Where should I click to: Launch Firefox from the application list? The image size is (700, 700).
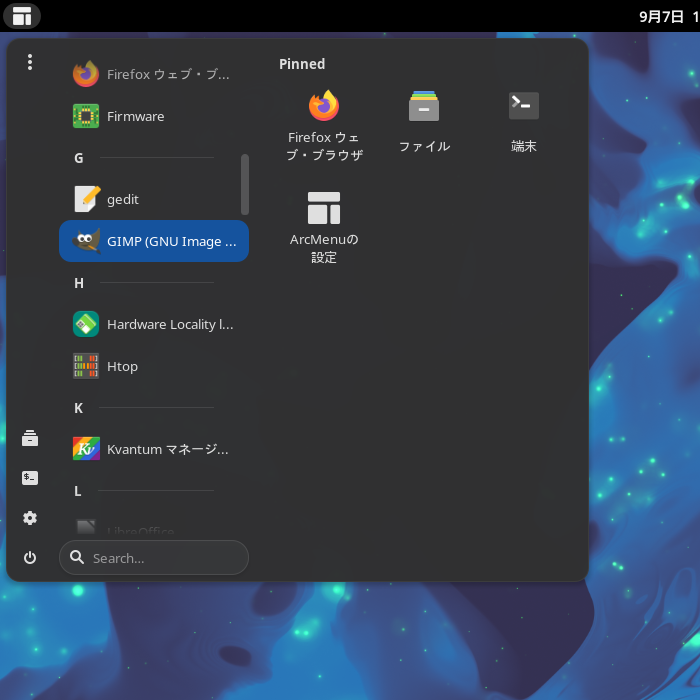point(154,74)
